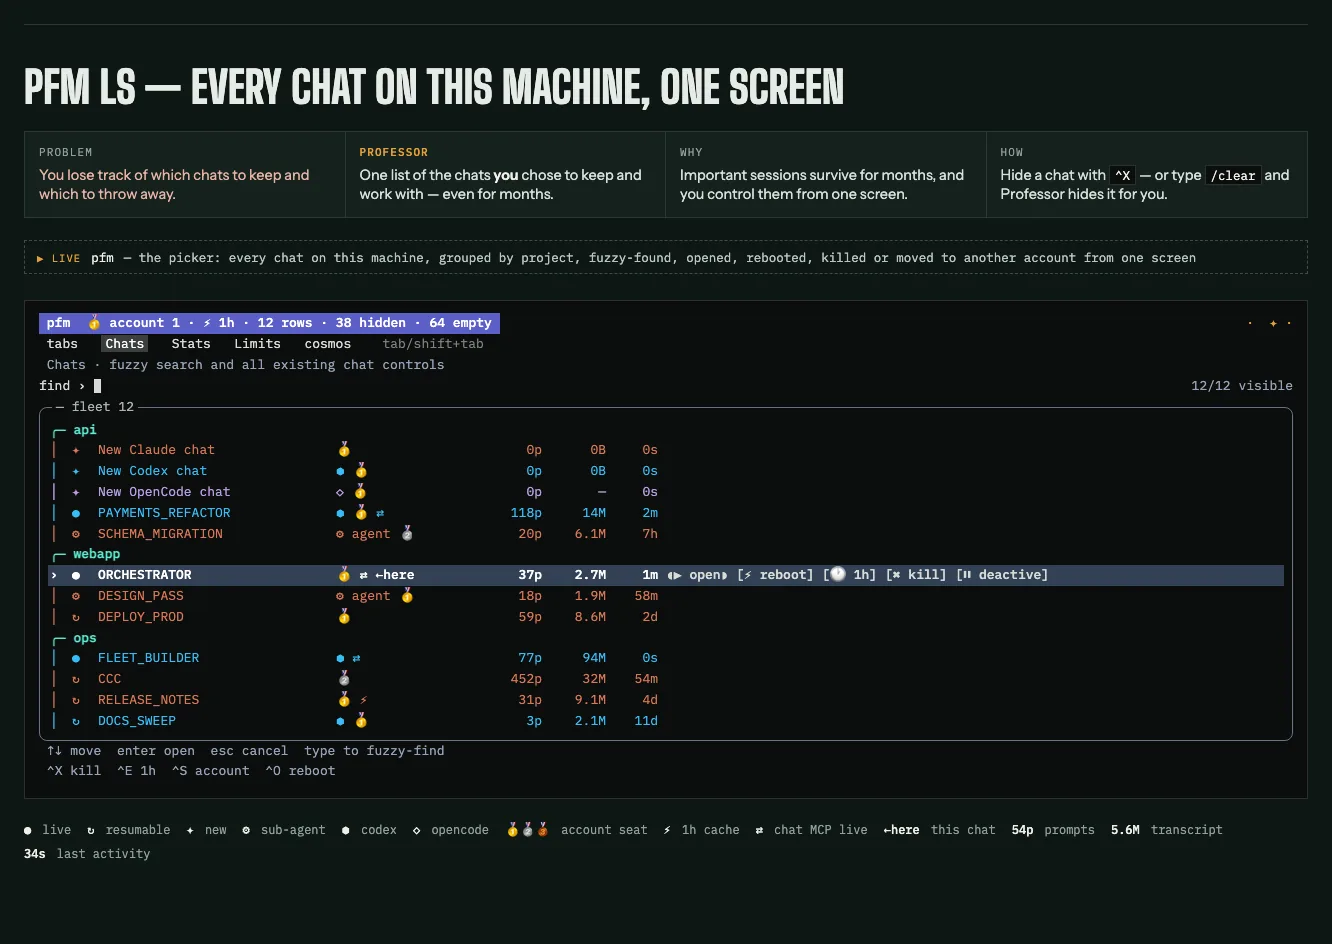Switch to the Stats tab
The image size is (1332, 944).
click(x=191, y=344)
